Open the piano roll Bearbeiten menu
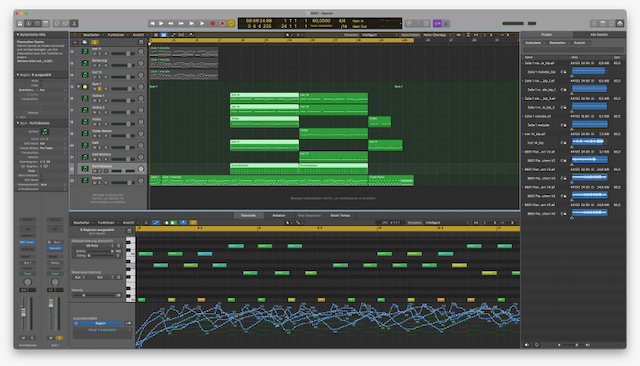Screen dimensions: 640x366 coord(81,223)
